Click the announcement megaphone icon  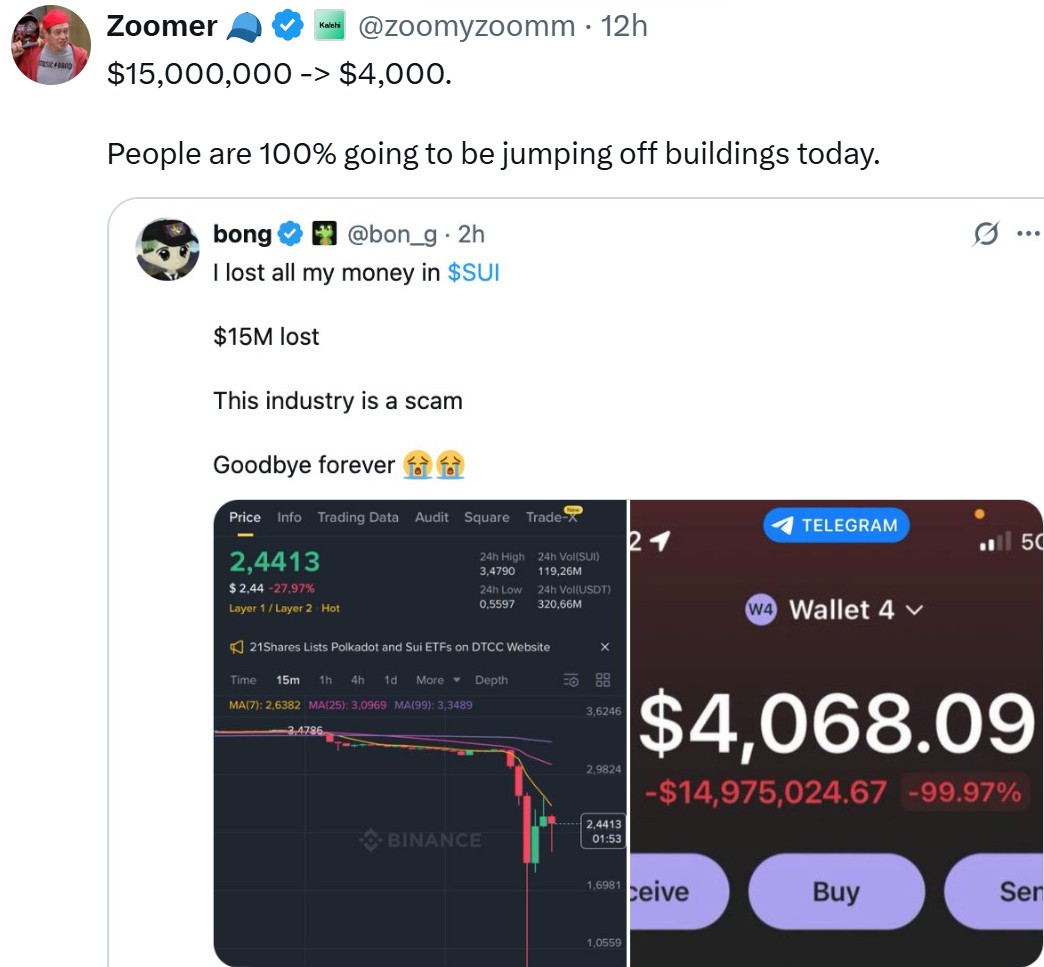(237, 647)
